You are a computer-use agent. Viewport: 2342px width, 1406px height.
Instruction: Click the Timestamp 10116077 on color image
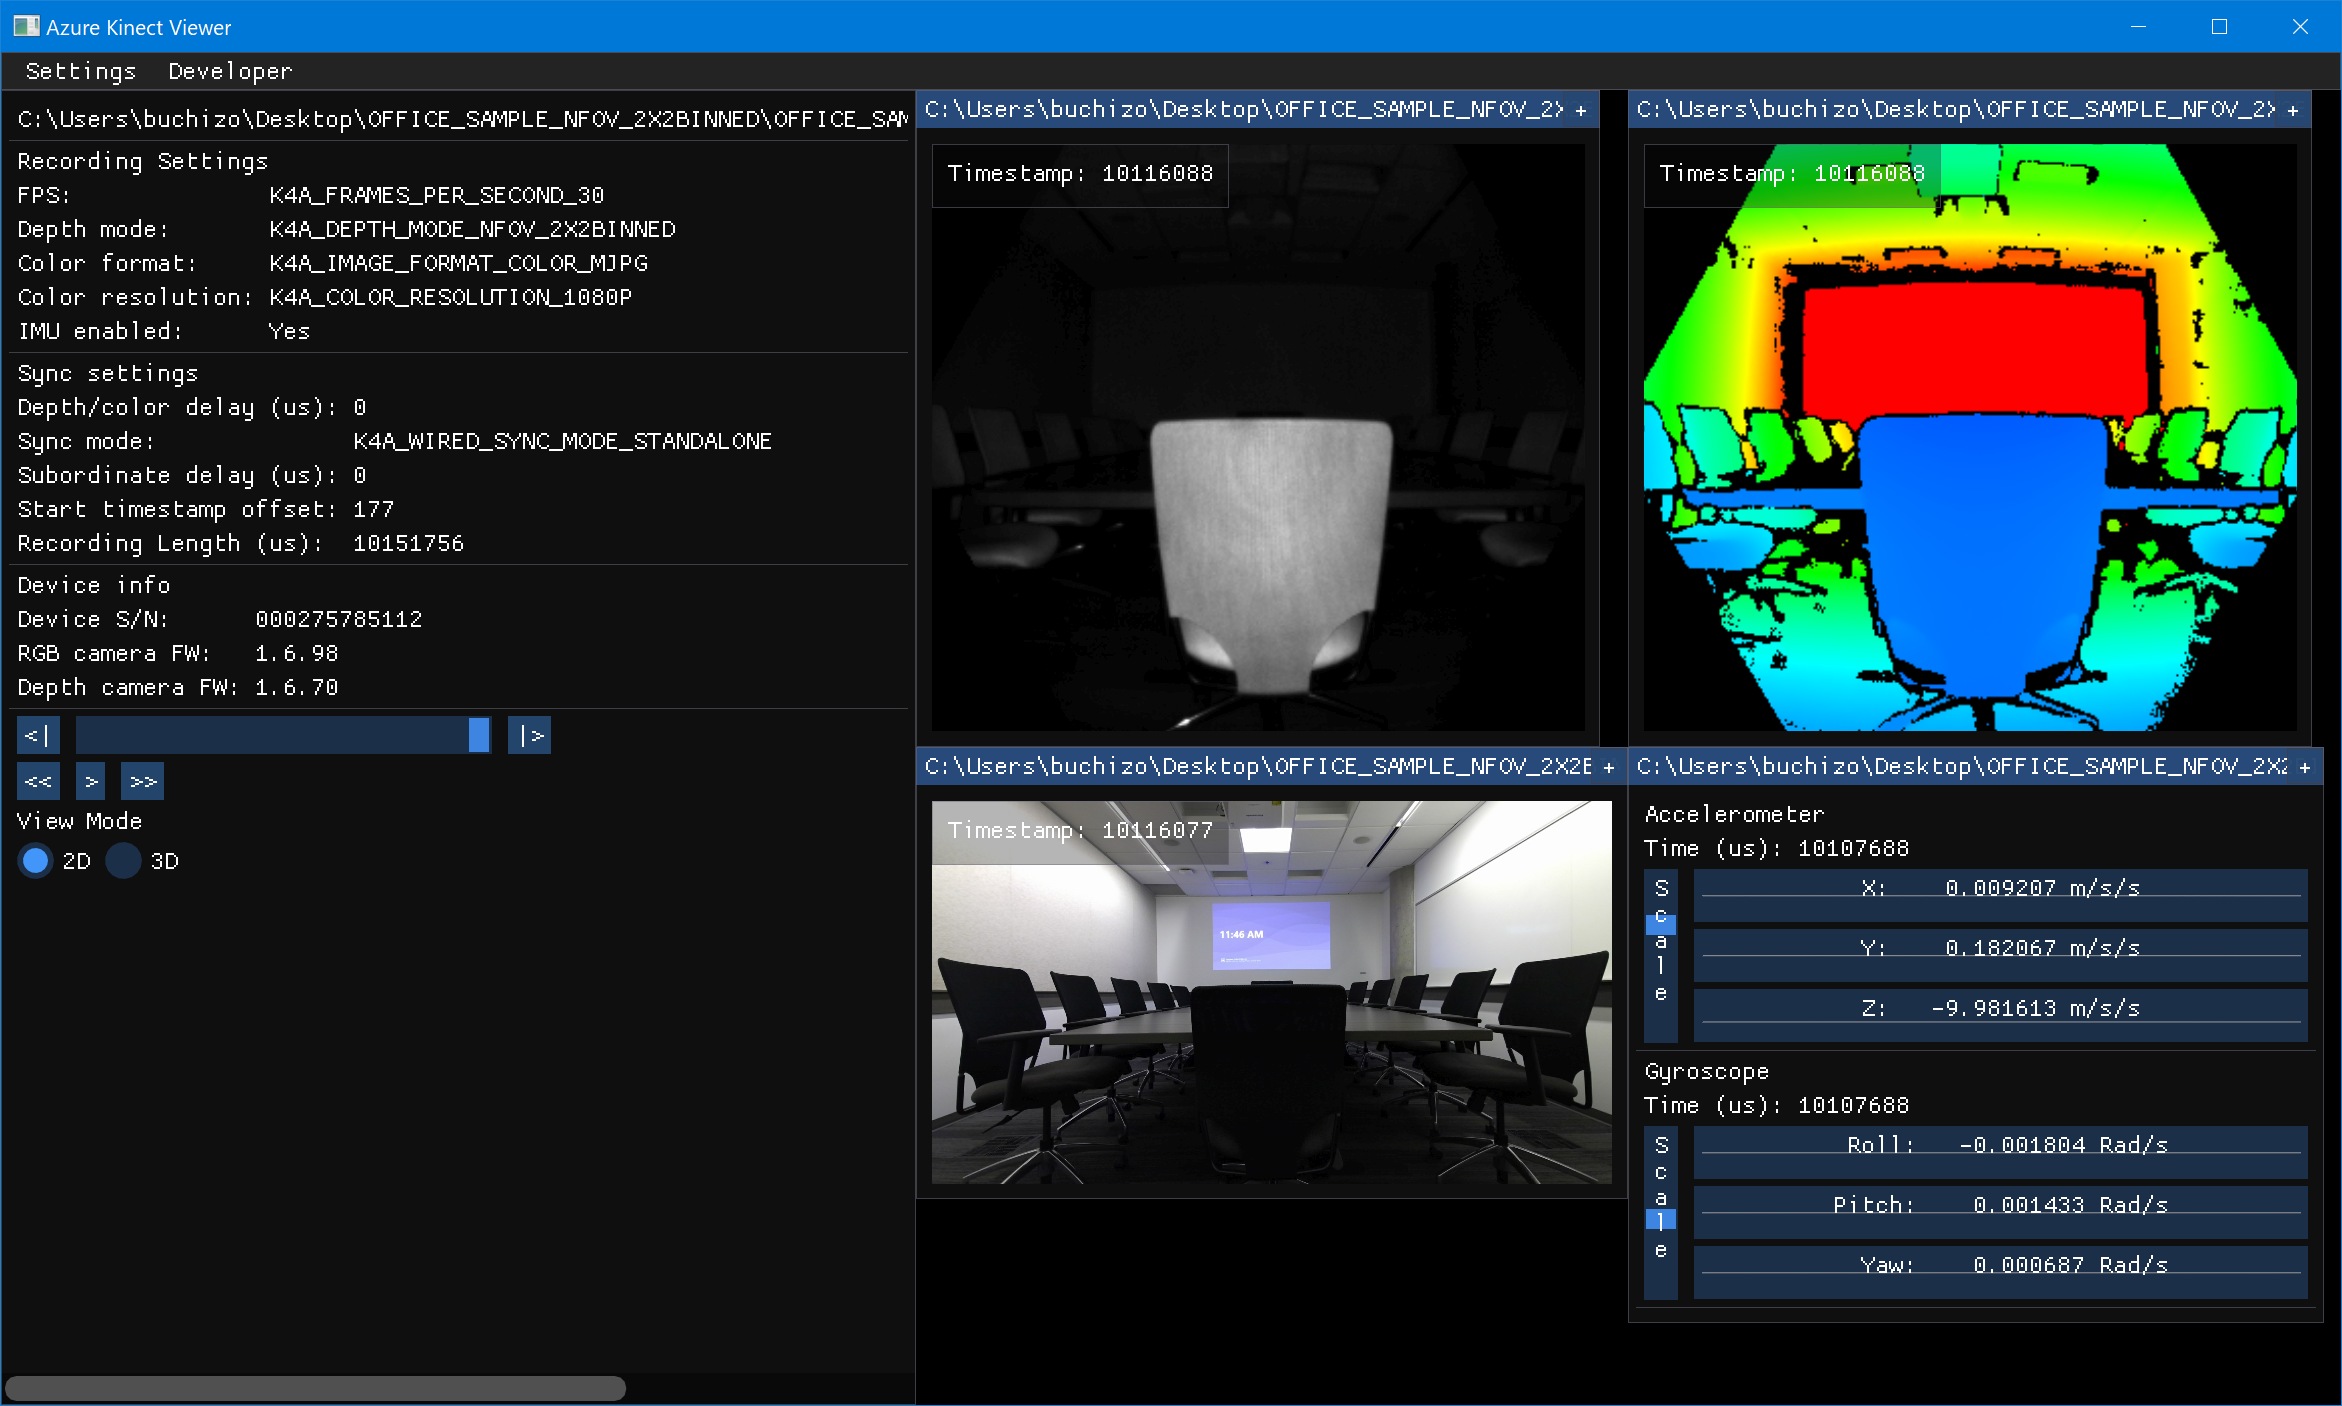click(x=1080, y=830)
